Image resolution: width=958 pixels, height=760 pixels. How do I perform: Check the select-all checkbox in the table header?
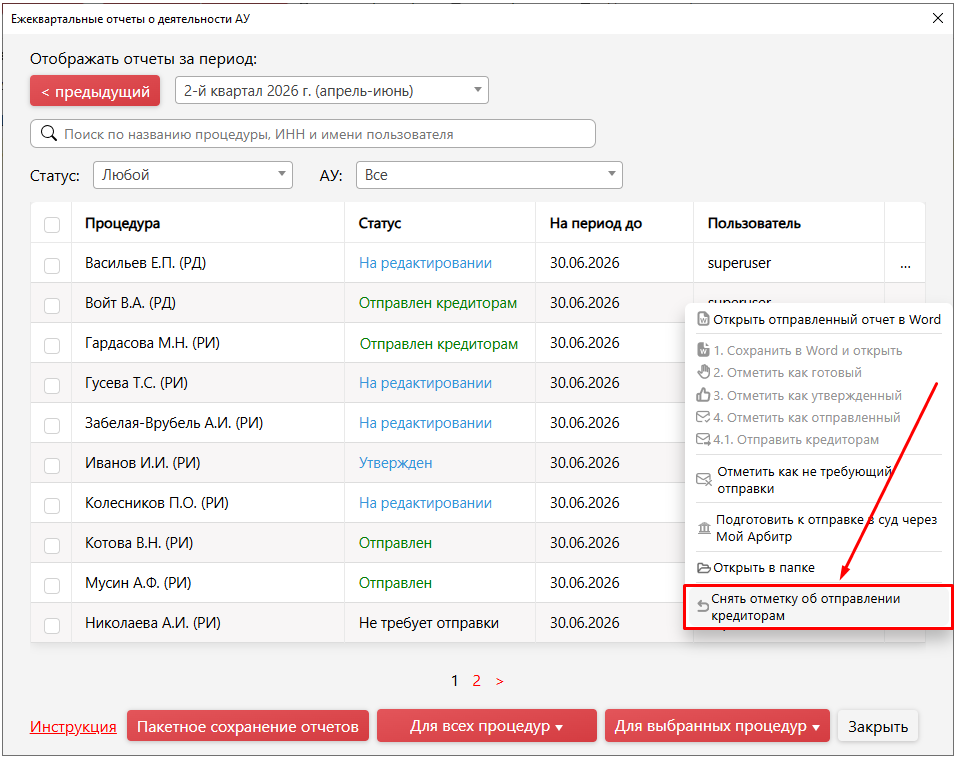coord(52,224)
